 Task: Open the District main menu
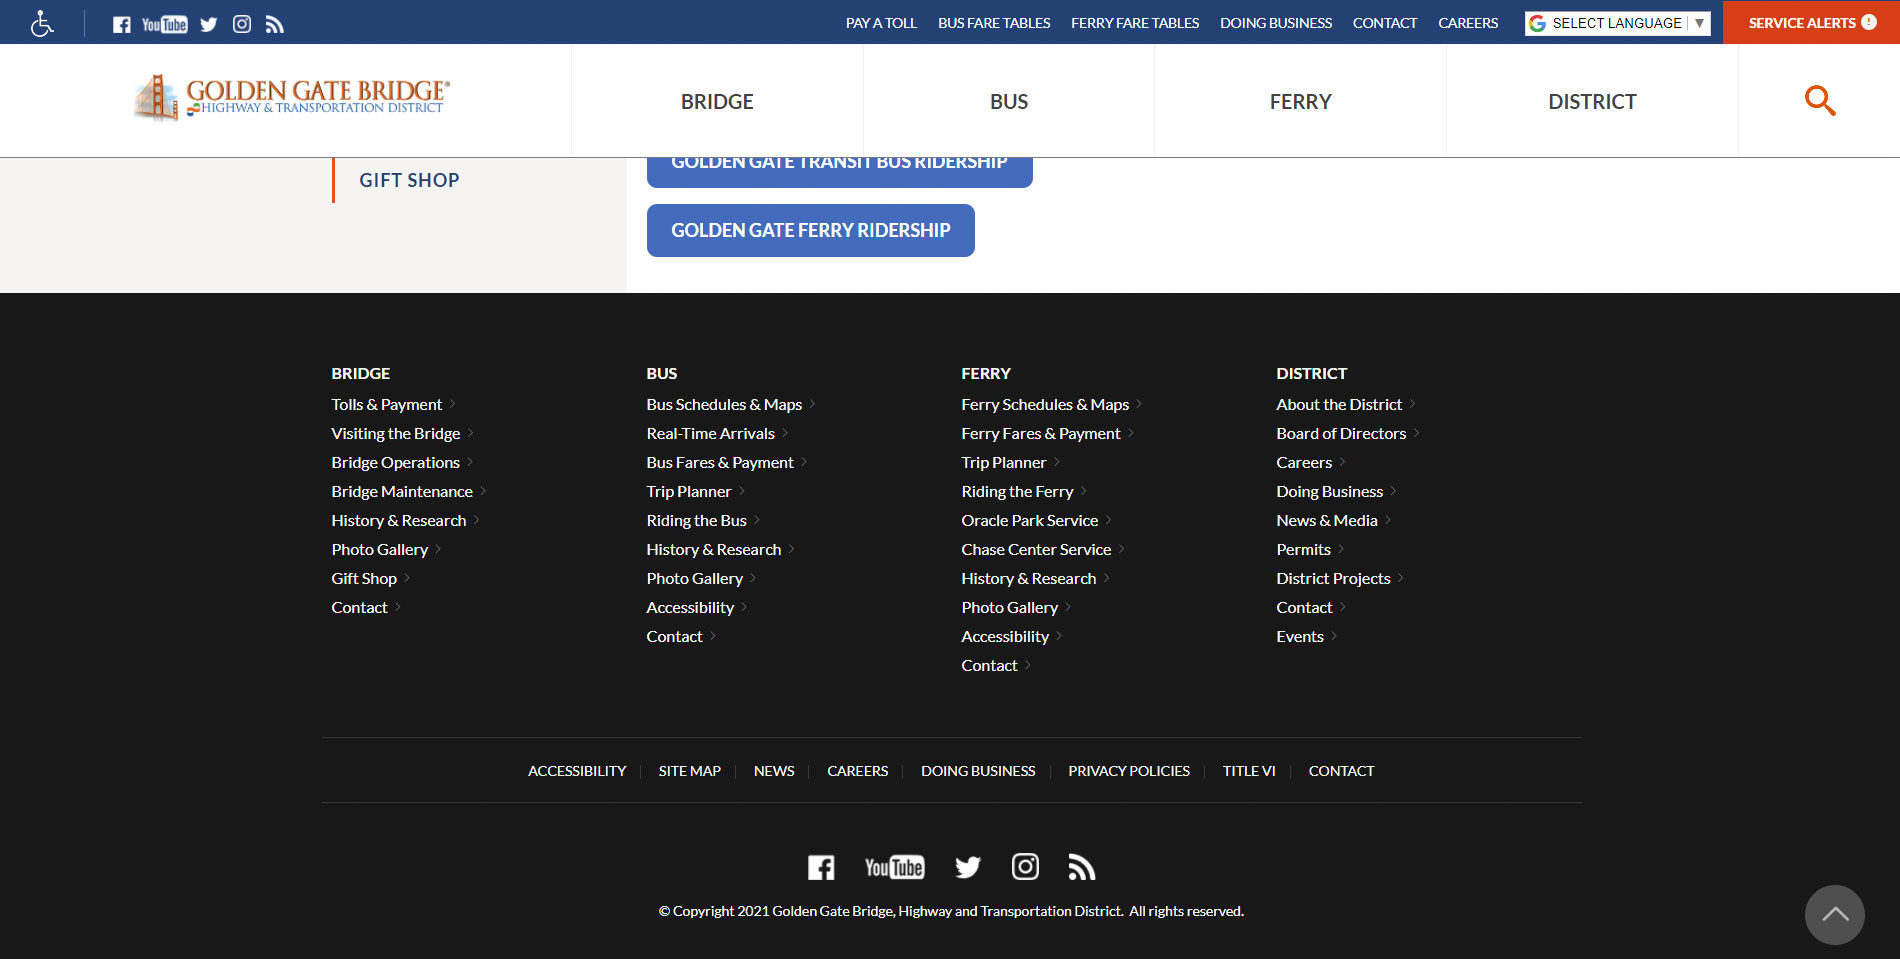[1592, 101]
